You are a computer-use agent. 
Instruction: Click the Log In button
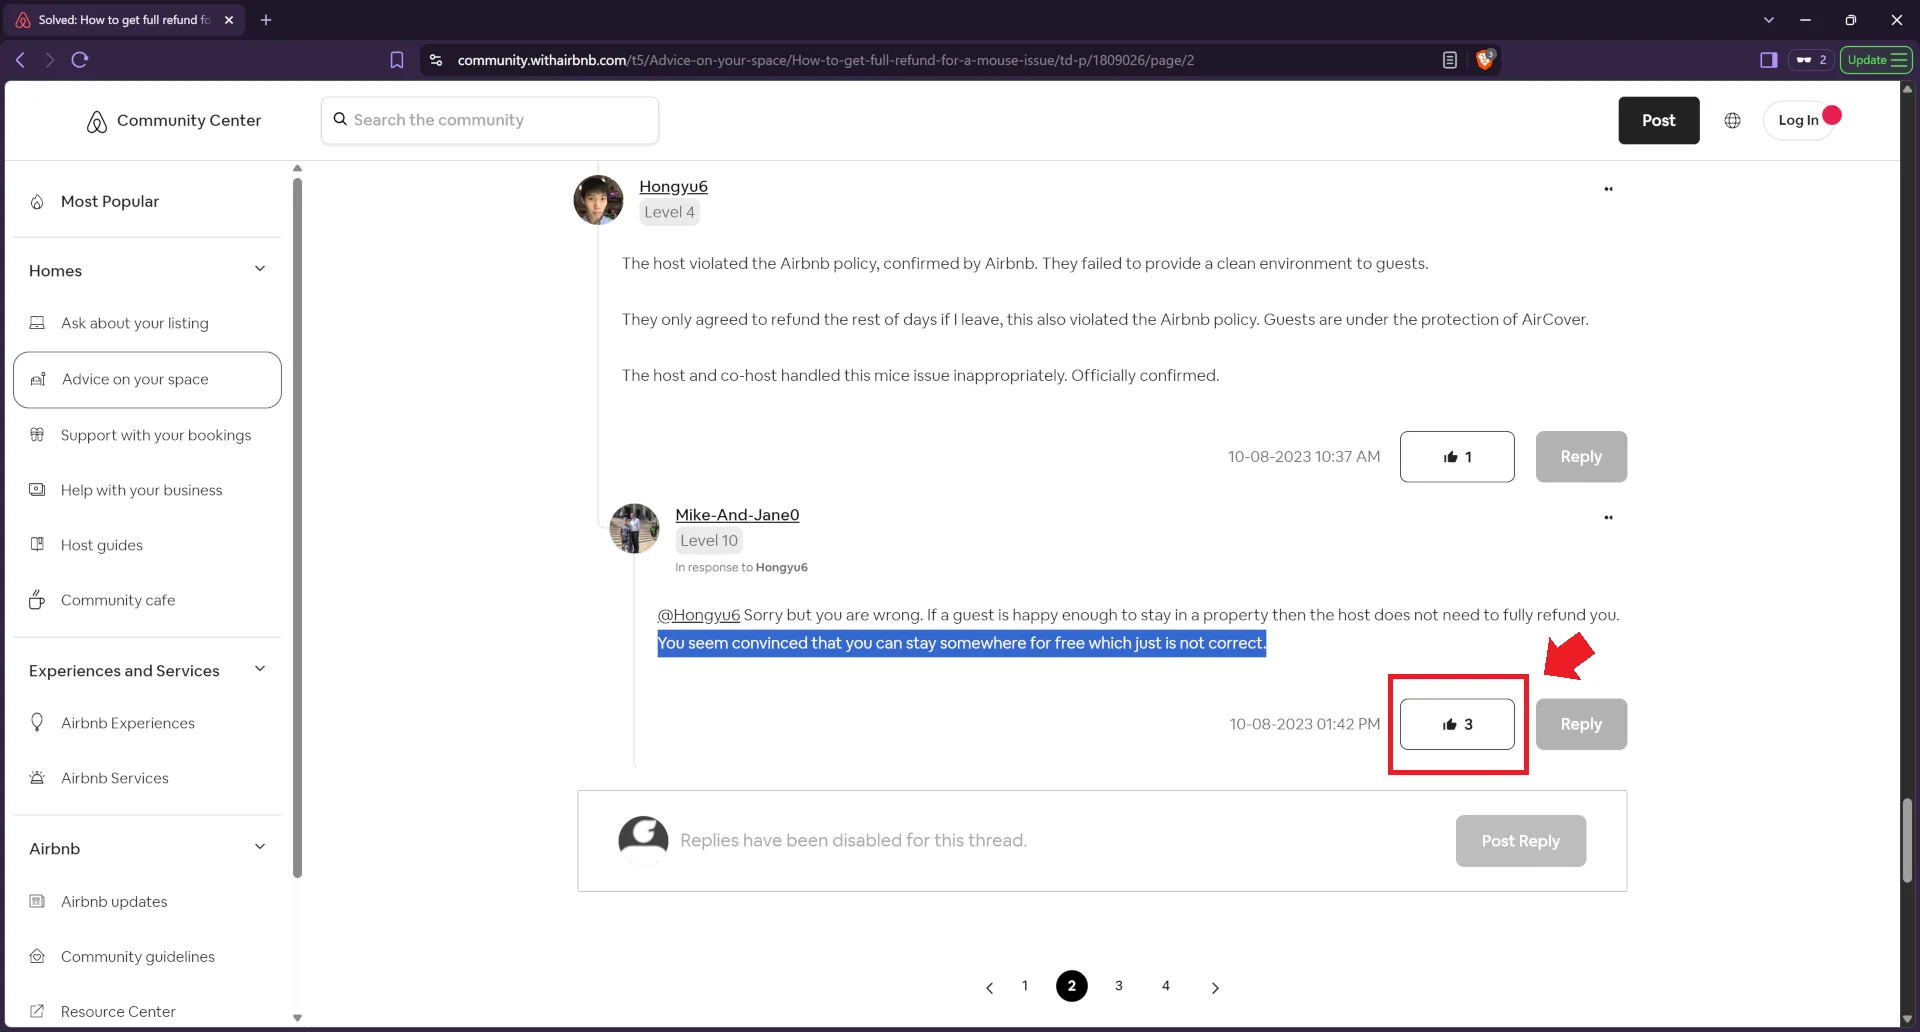pyautogui.click(x=1798, y=120)
